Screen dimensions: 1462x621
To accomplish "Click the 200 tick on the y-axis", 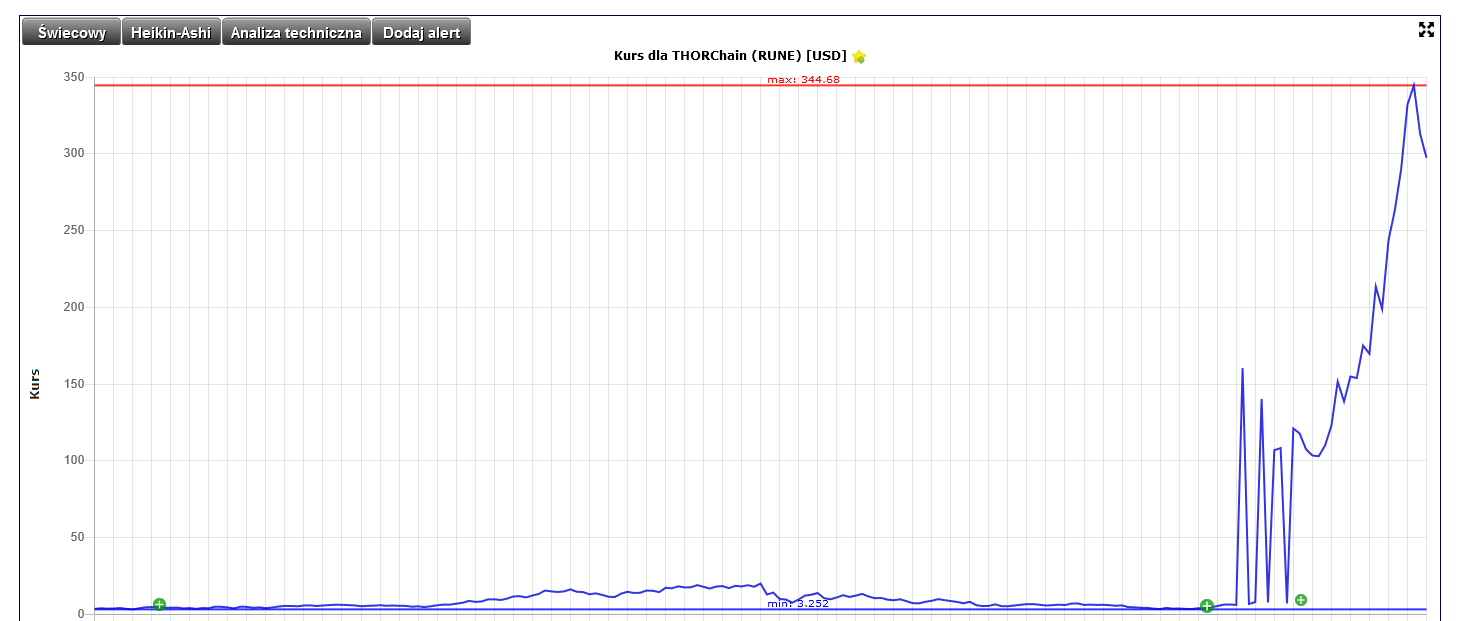I will coord(72,307).
